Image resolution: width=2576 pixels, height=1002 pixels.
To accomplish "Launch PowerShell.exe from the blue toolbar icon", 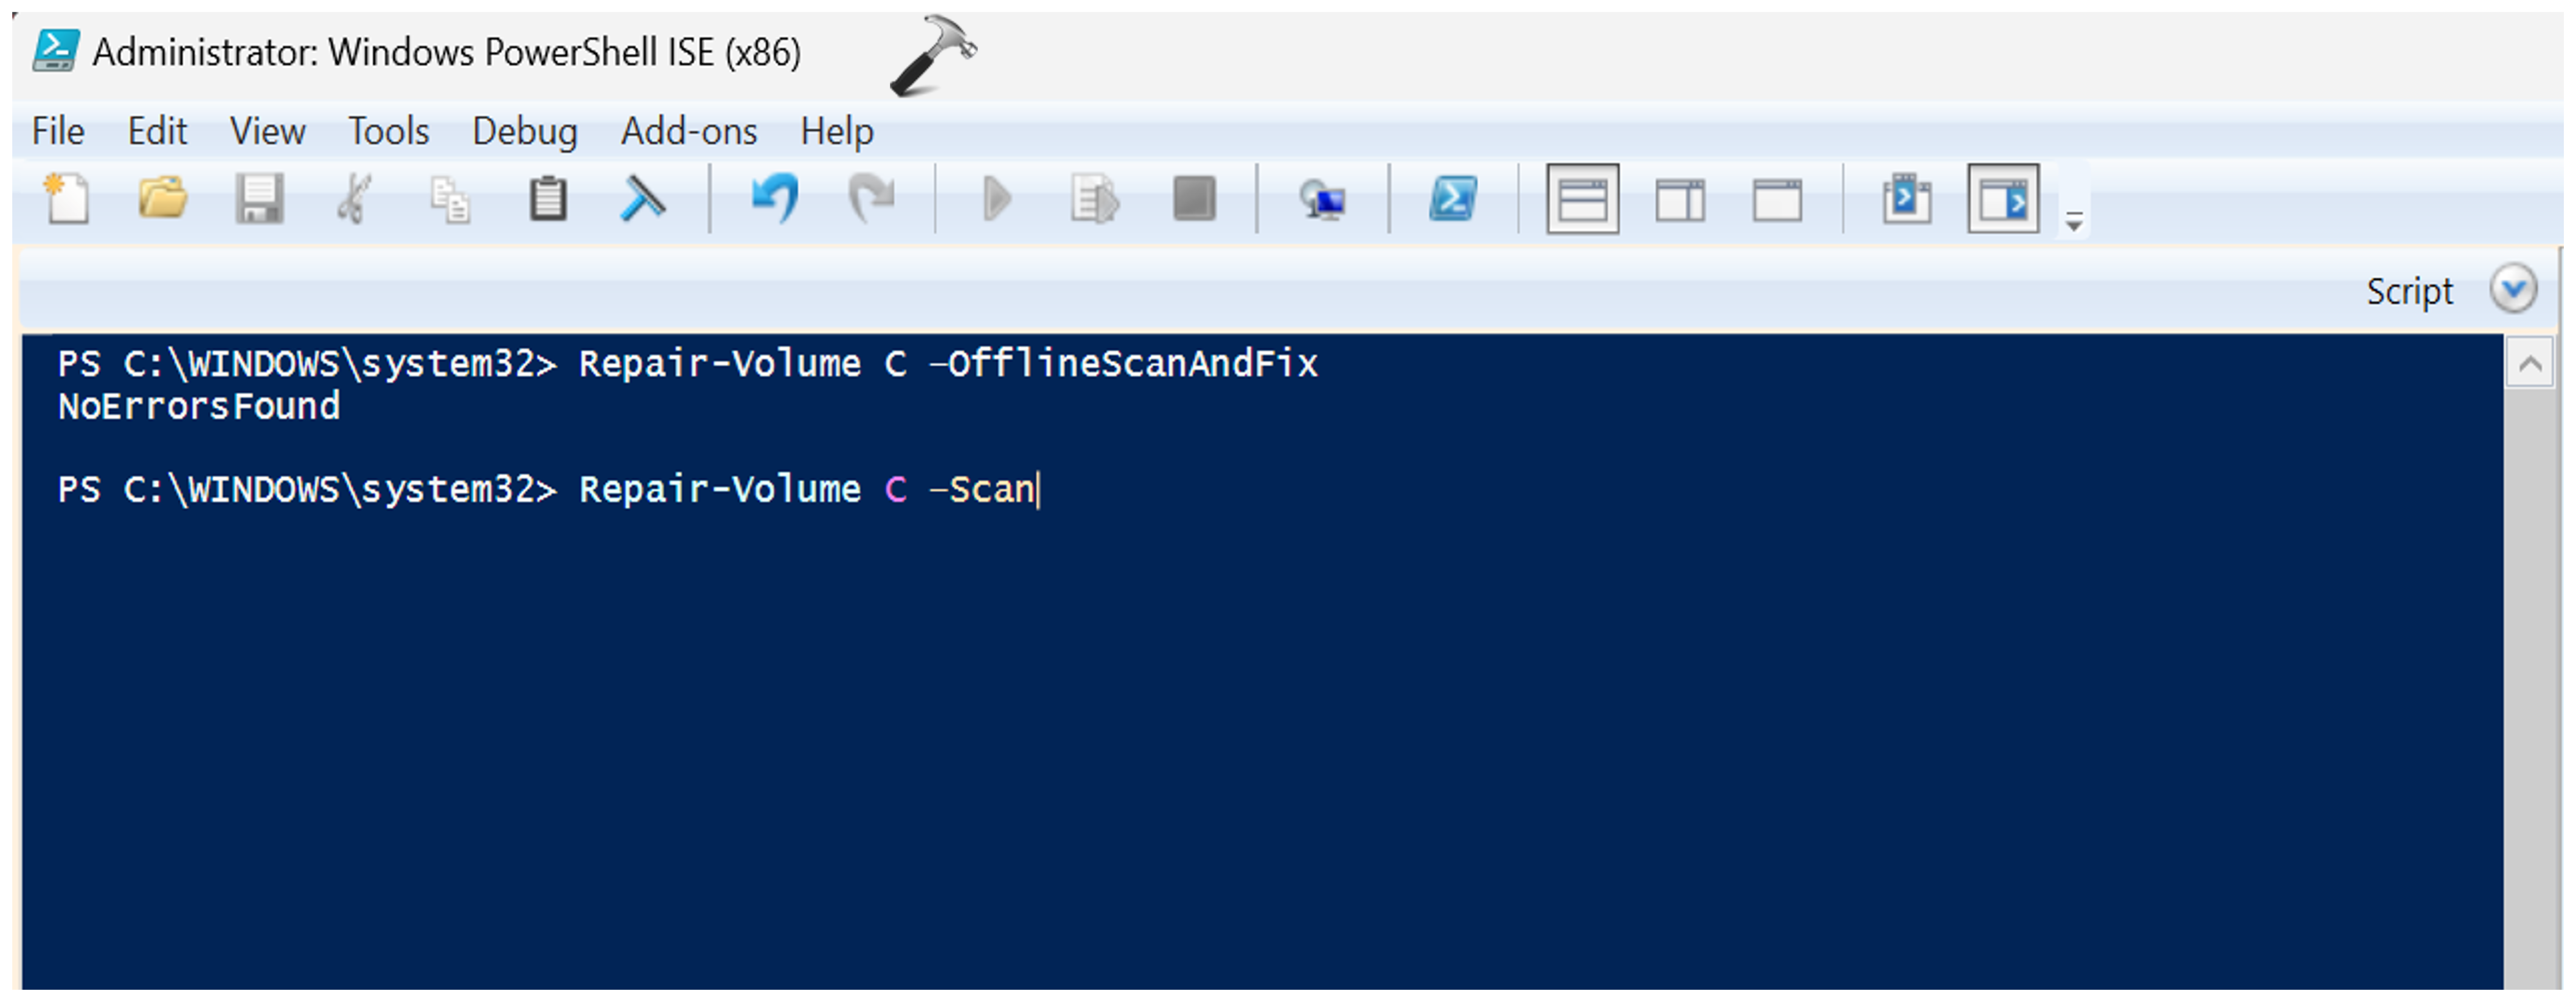I will coord(1452,199).
